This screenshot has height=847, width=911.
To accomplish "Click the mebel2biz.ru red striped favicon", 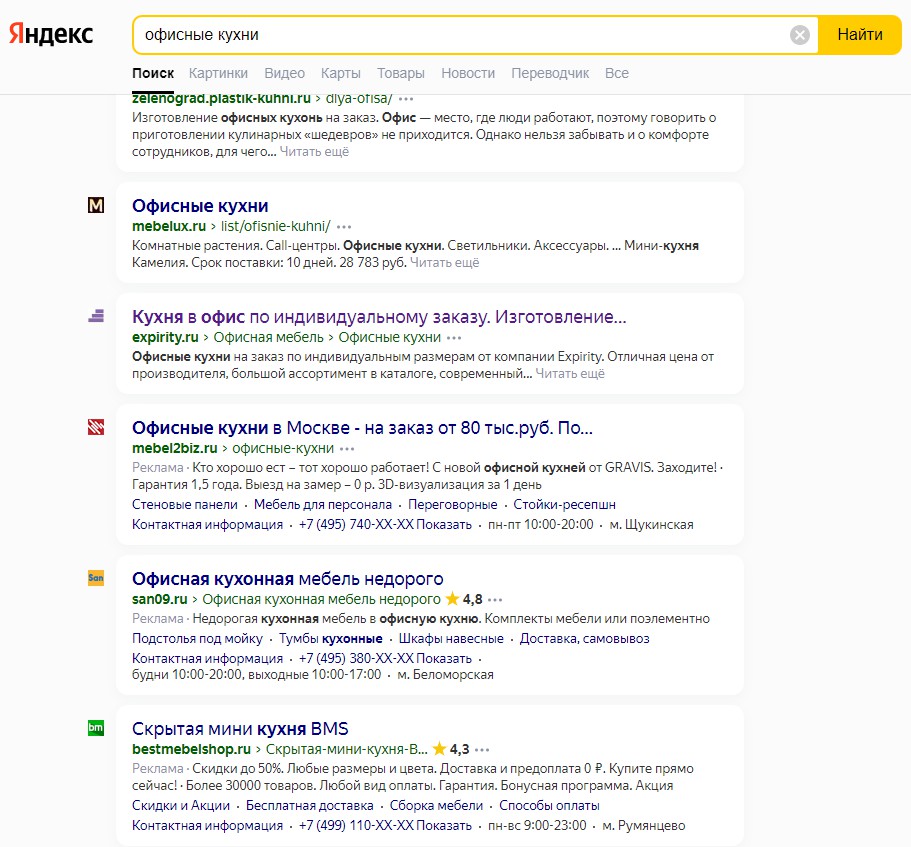I will [96, 427].
